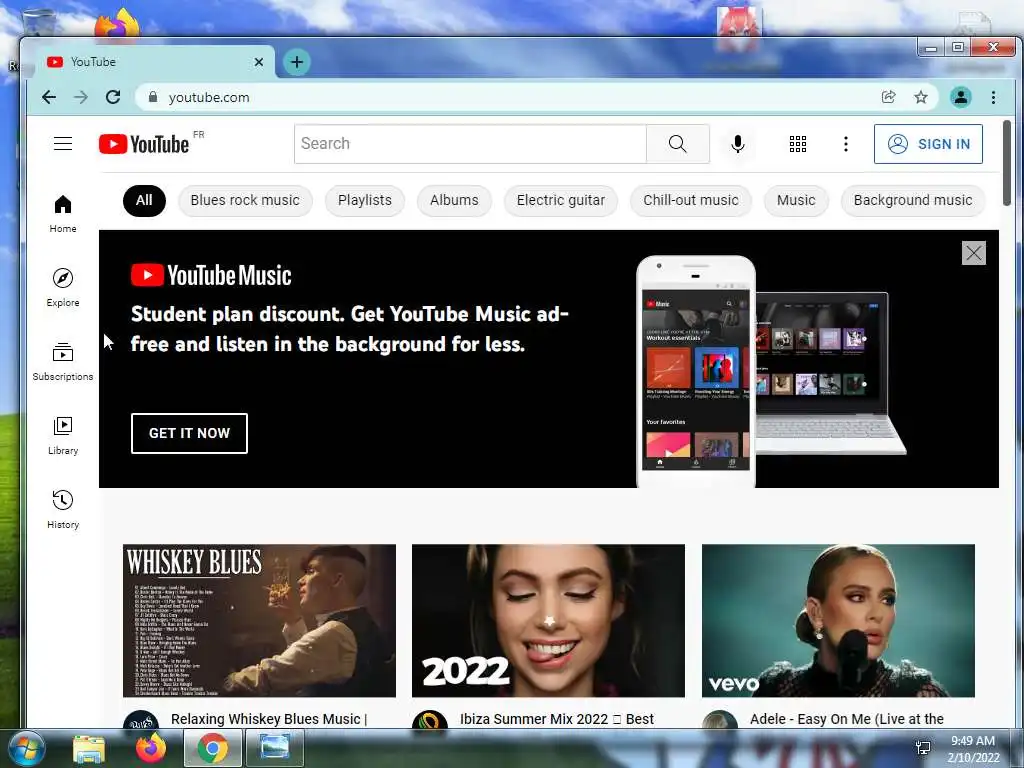Open Chrome three-dot menu

(993, 97)
